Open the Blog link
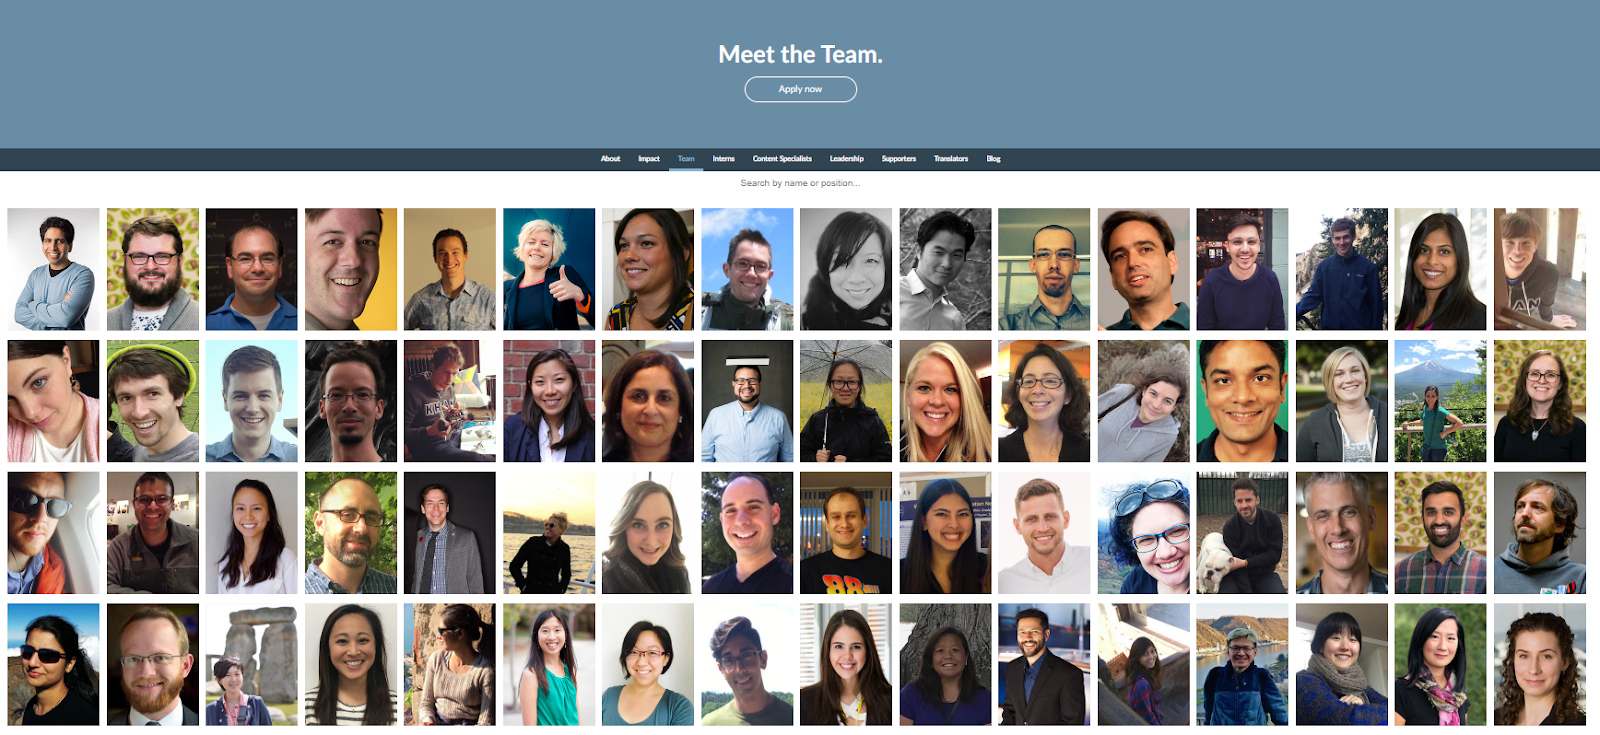The height and width of the screenshot is (735, 1600). (x=993, y=159)
